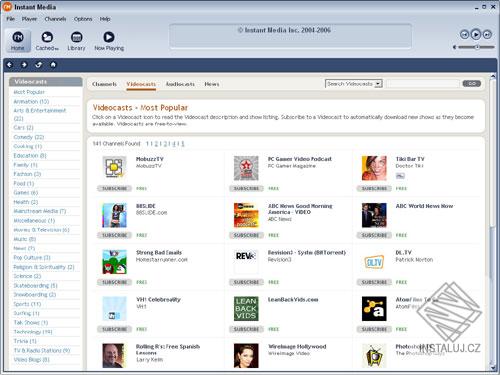Open the Search Videocasts dropdown

click(354, 84)
